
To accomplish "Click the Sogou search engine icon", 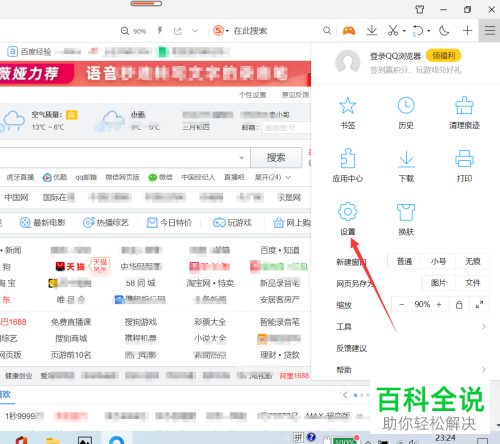I will tap(218, 31).
